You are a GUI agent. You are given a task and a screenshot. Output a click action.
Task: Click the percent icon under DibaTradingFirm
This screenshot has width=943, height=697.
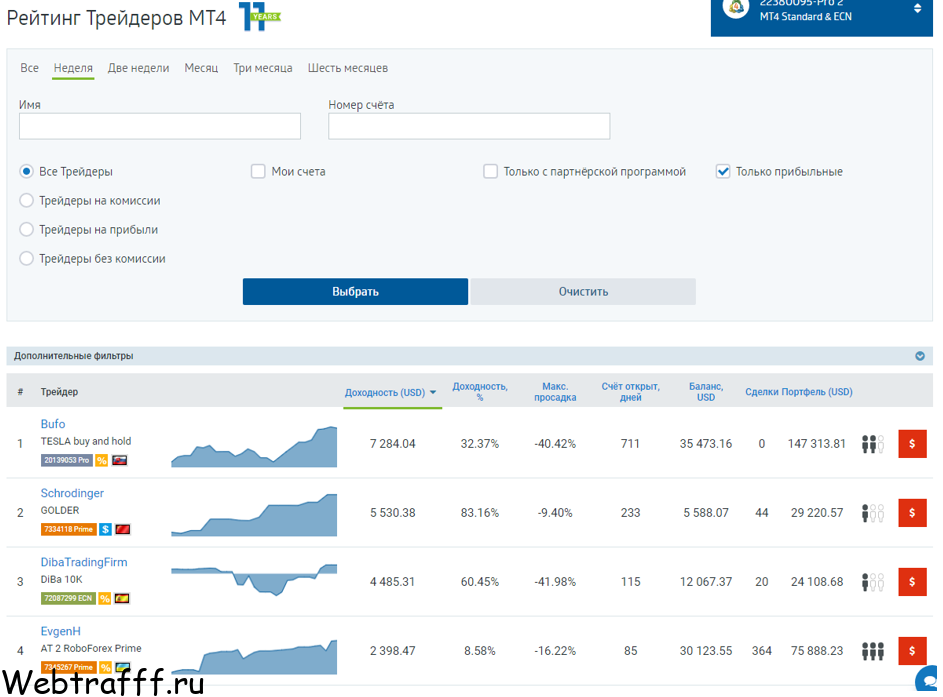pyautogui.click(x=105, y=598)
